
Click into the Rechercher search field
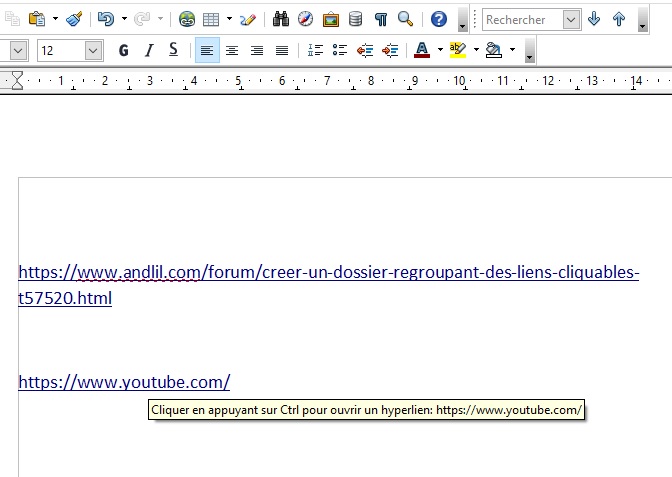(522, 19)
